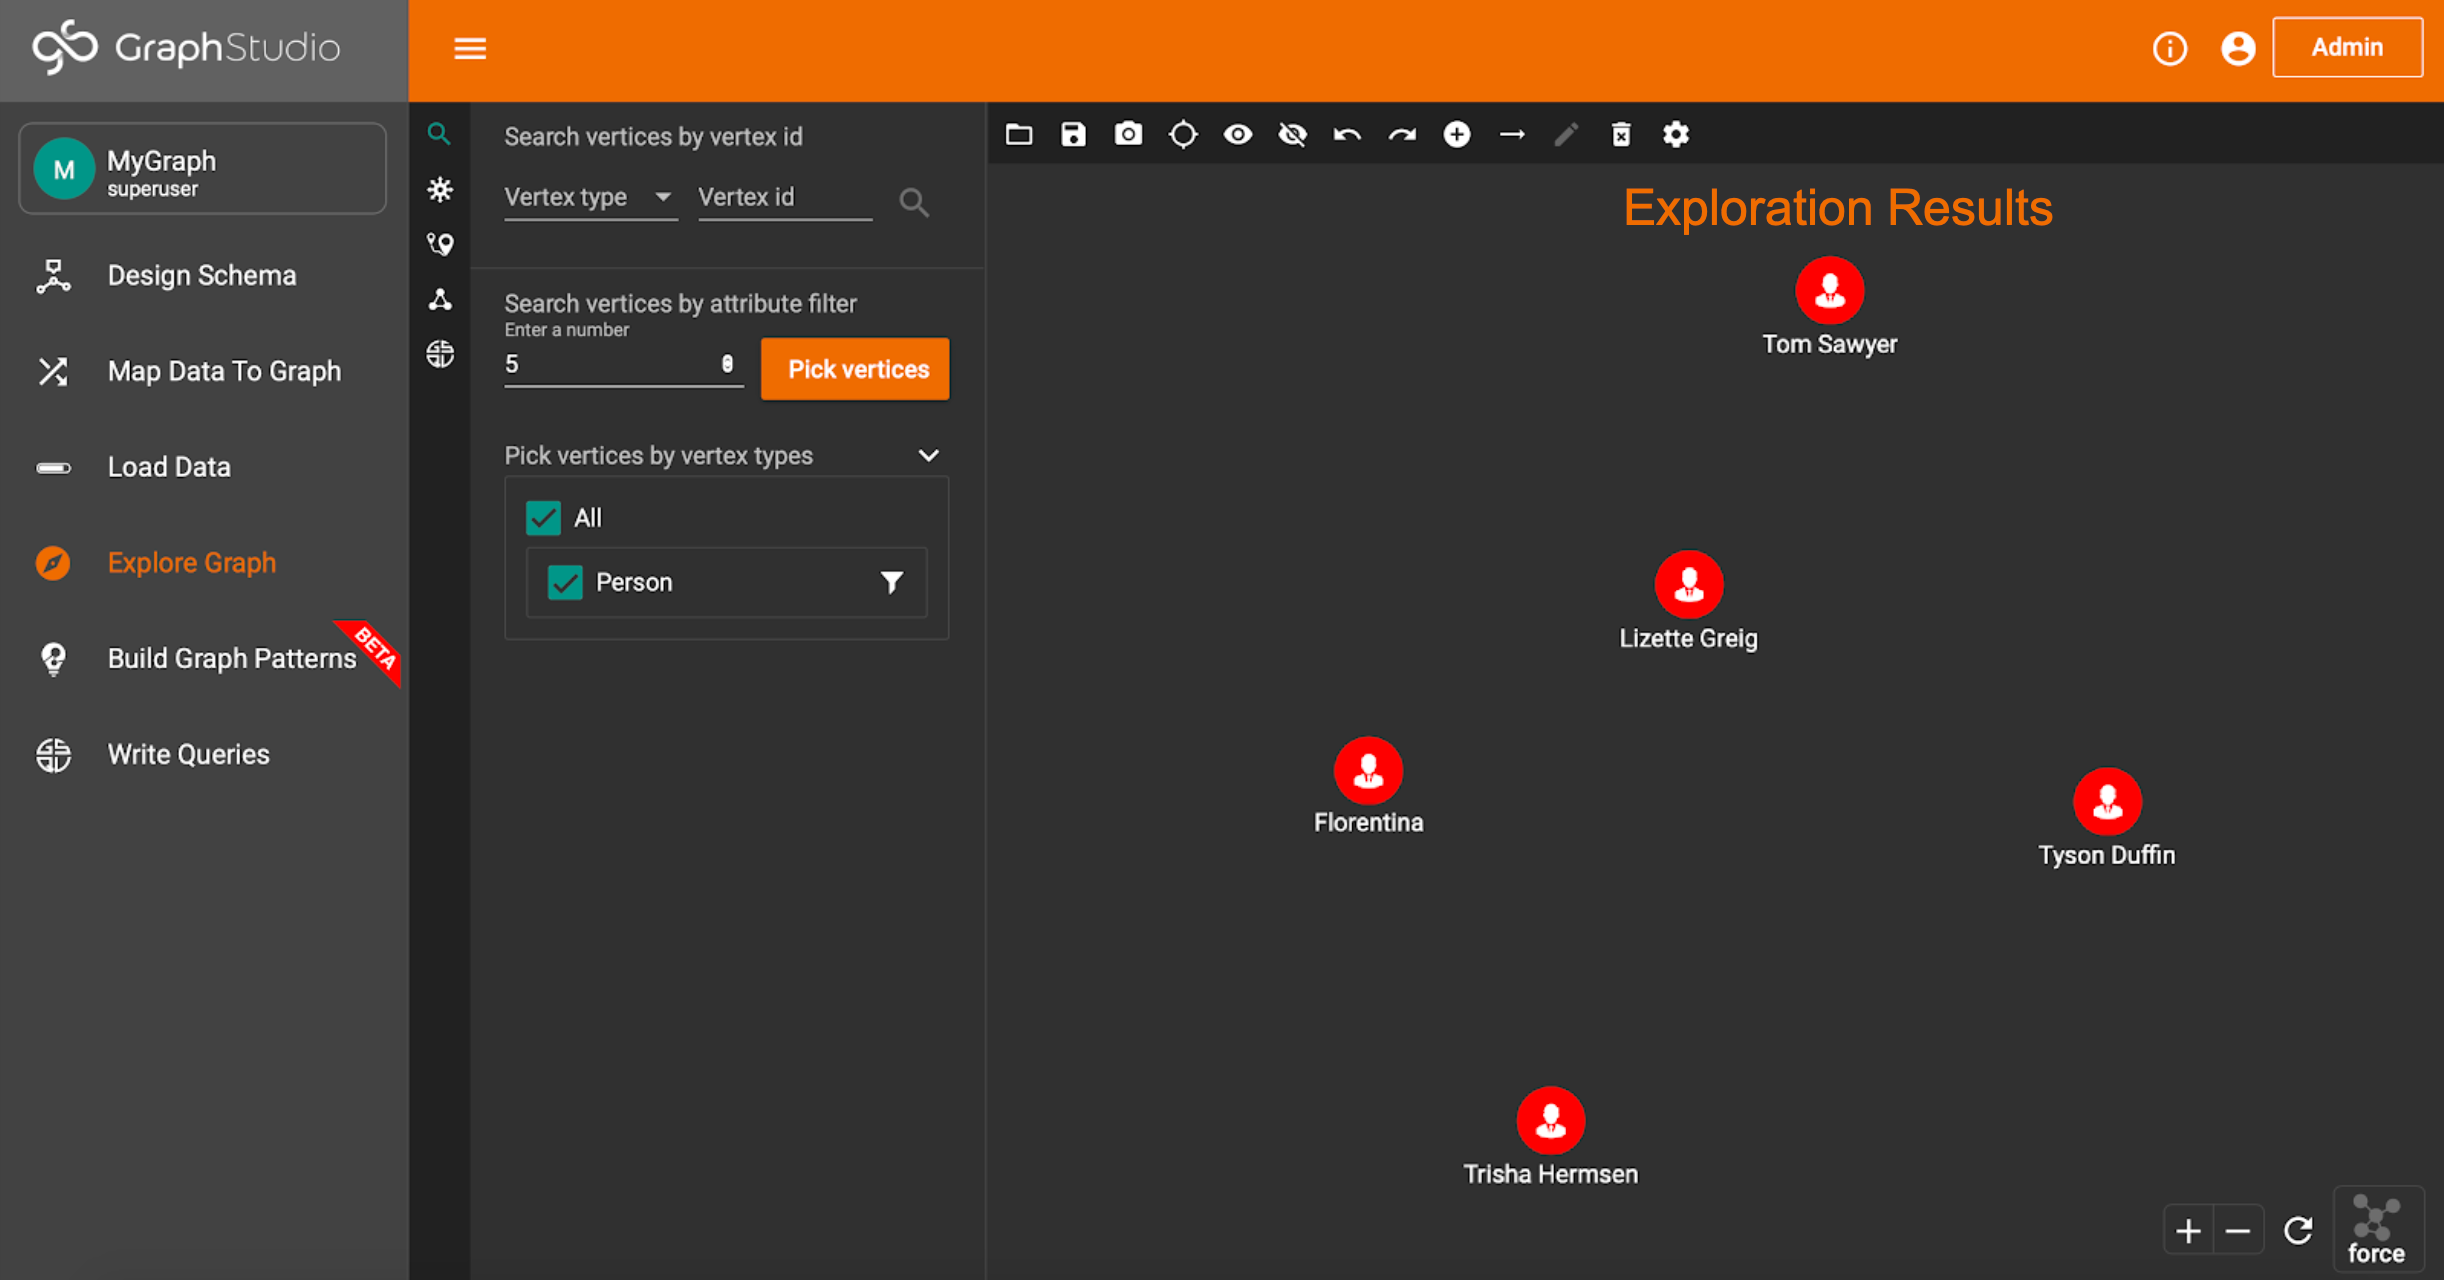Uncheck the Person vertex type checkbox

tap(565, 582)
